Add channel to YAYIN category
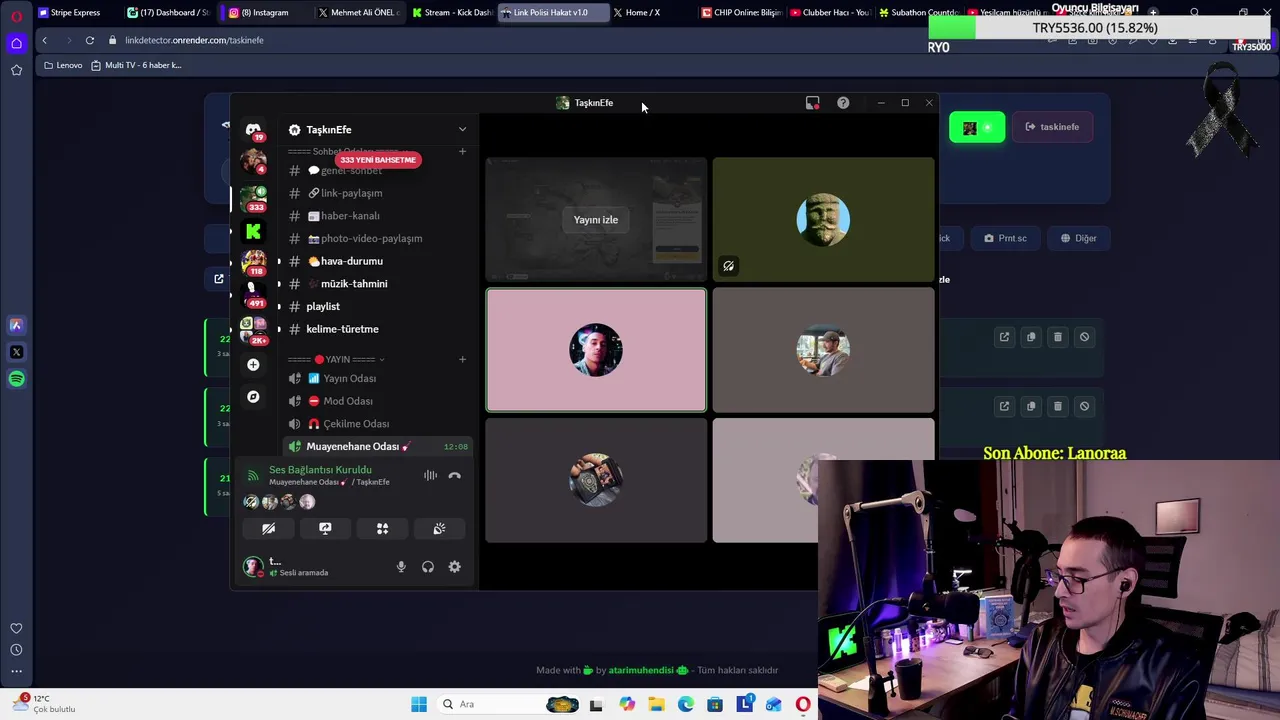 point(462,359)
